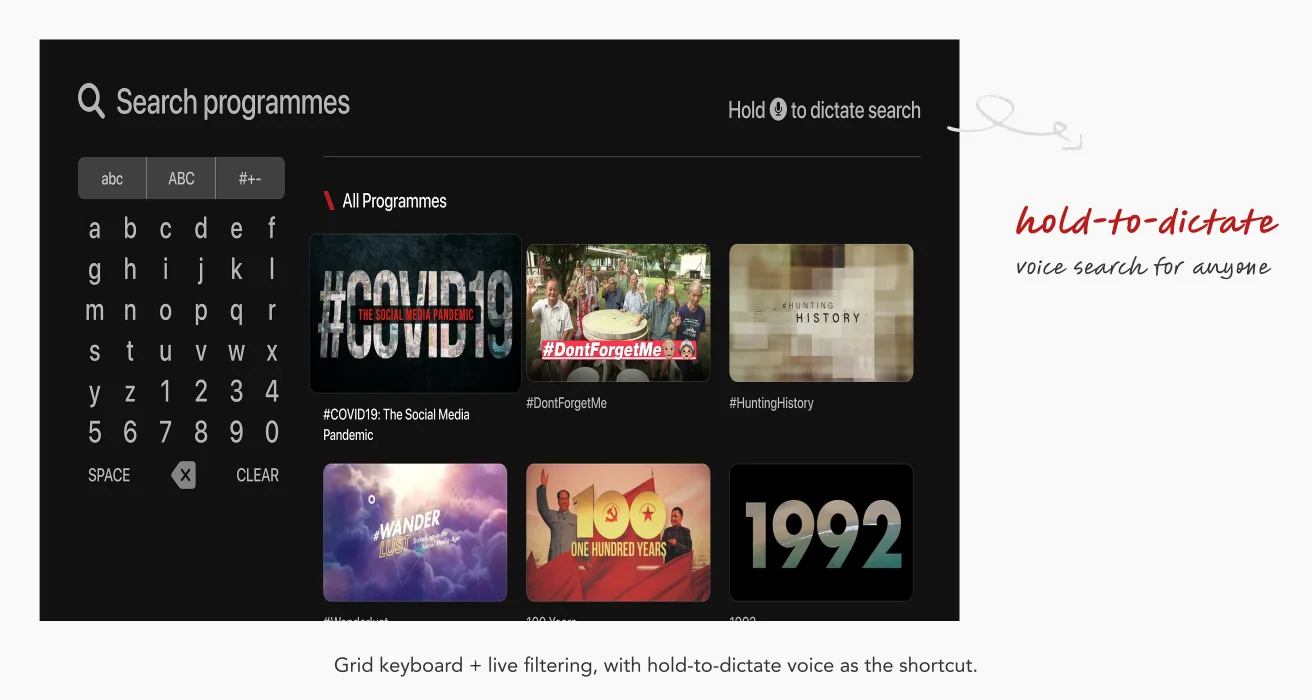Click the search magnifier icon
The height and width of the screenshot is (700, 1312).
point(91,101)
